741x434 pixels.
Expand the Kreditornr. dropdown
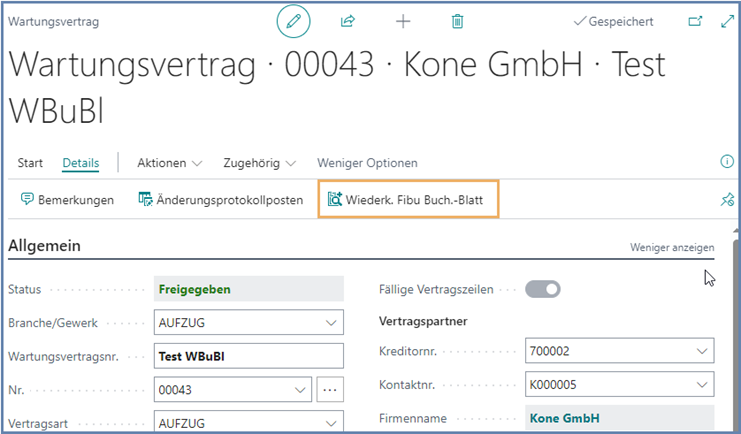tap(702, 351)
